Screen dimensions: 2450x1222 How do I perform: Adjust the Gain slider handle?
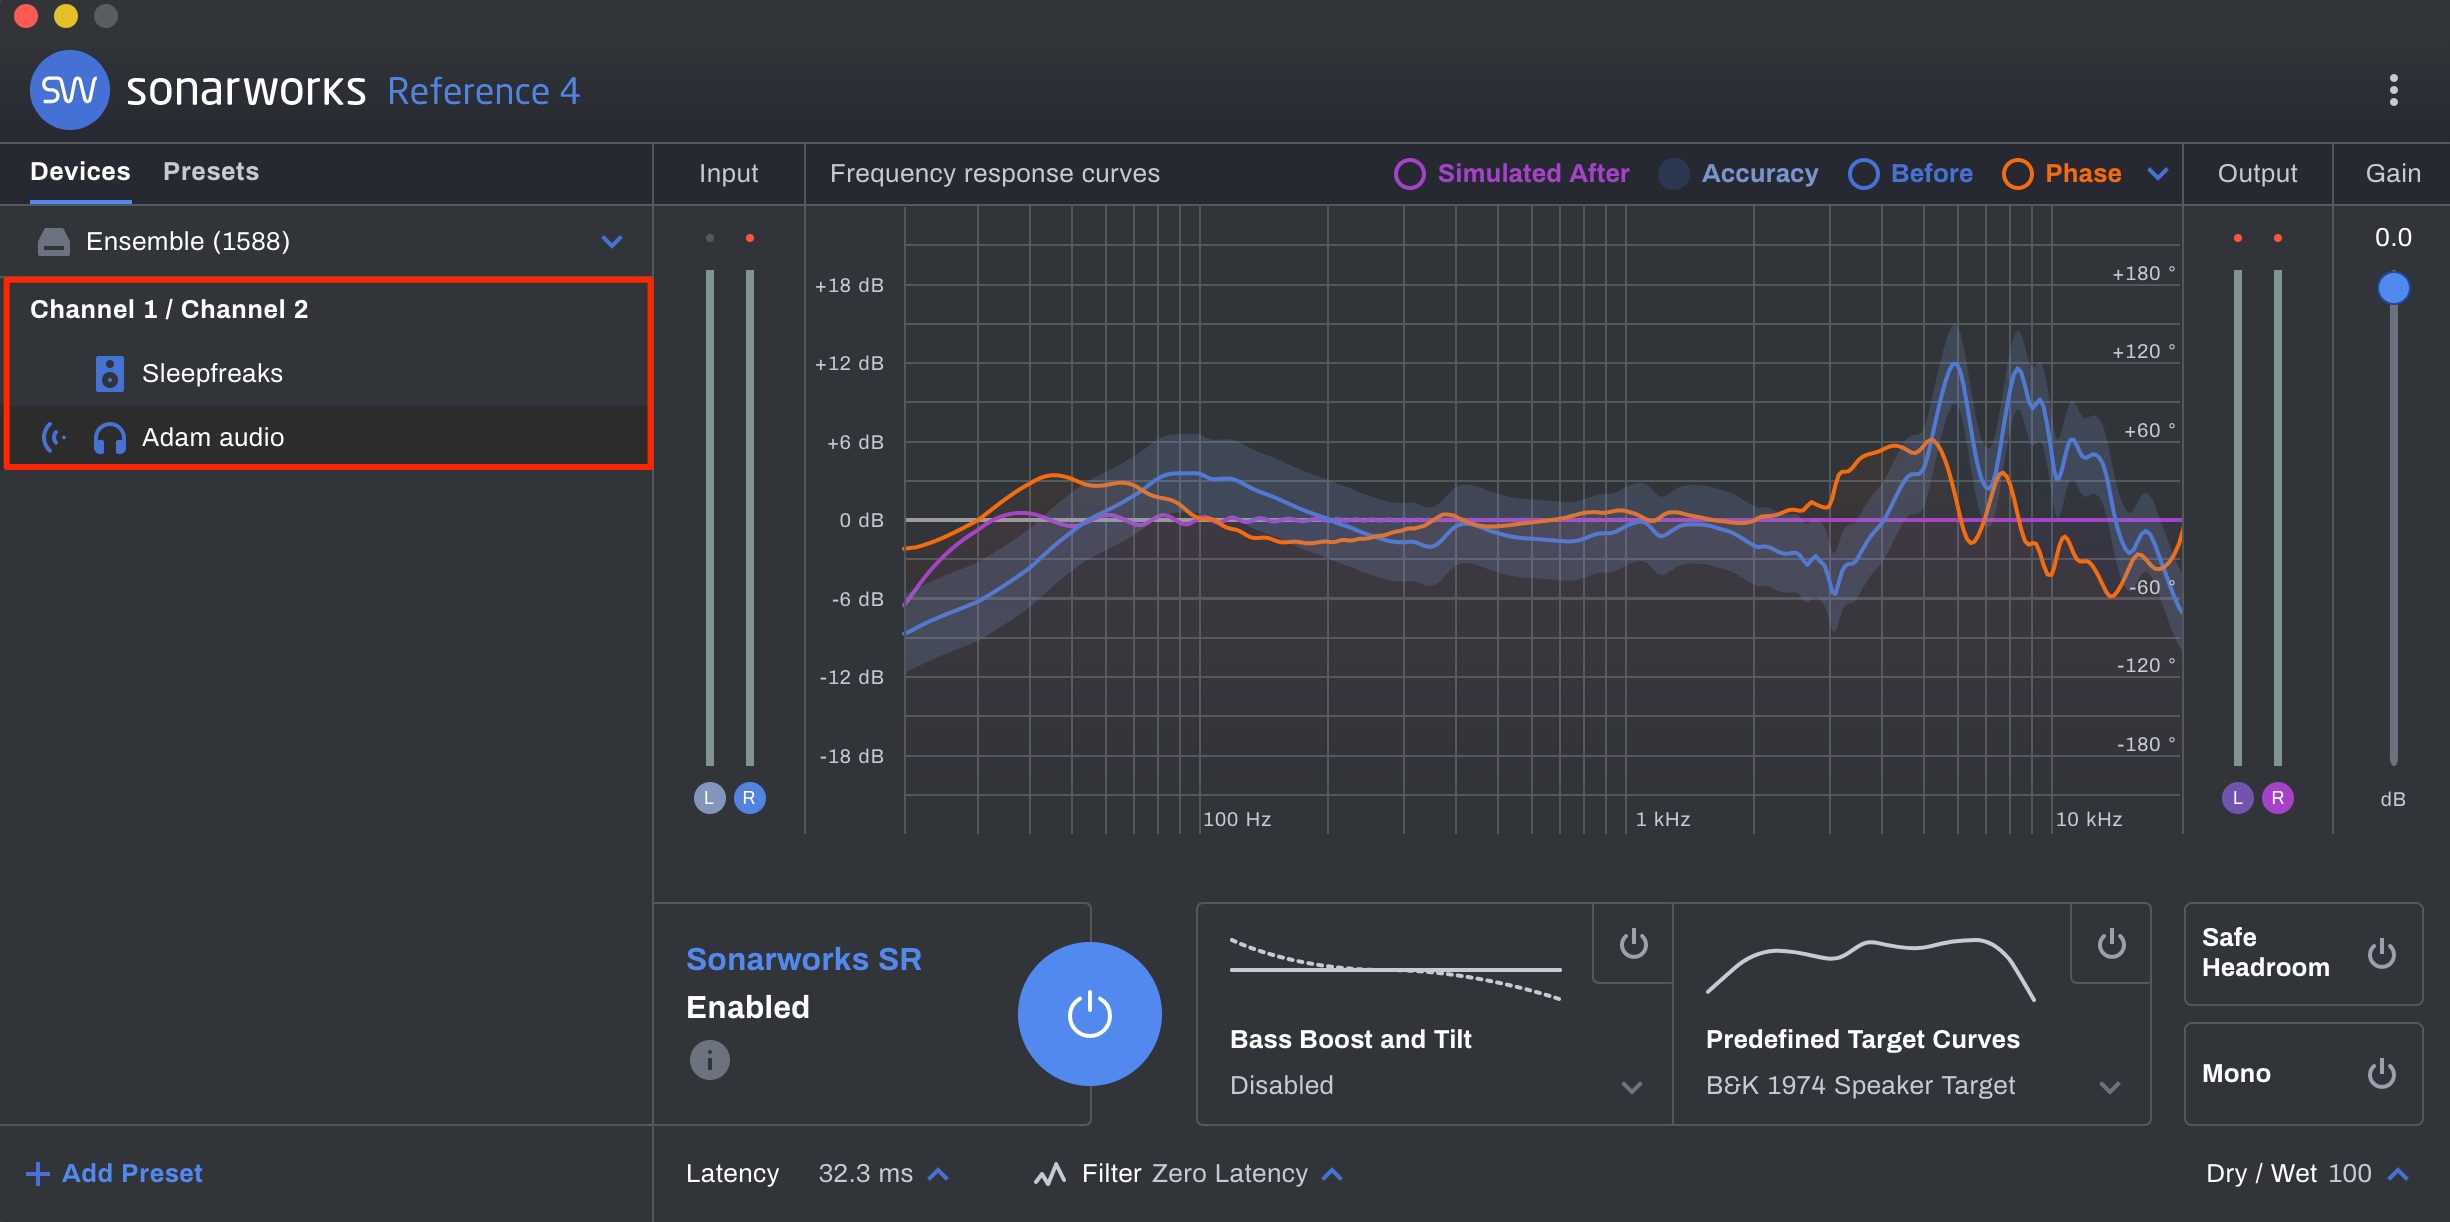tap(2394, 288)
